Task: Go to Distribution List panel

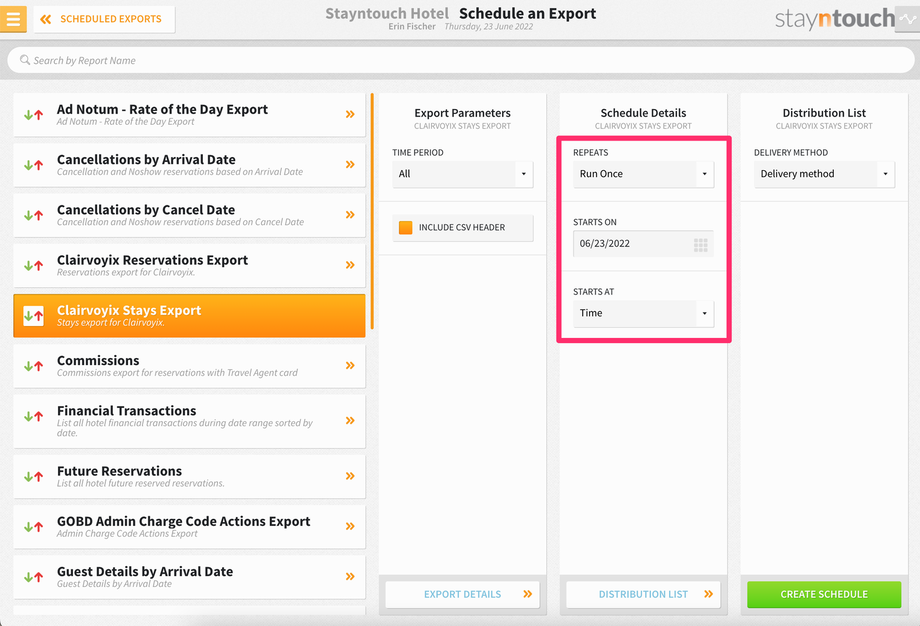Action: point(643,594)
